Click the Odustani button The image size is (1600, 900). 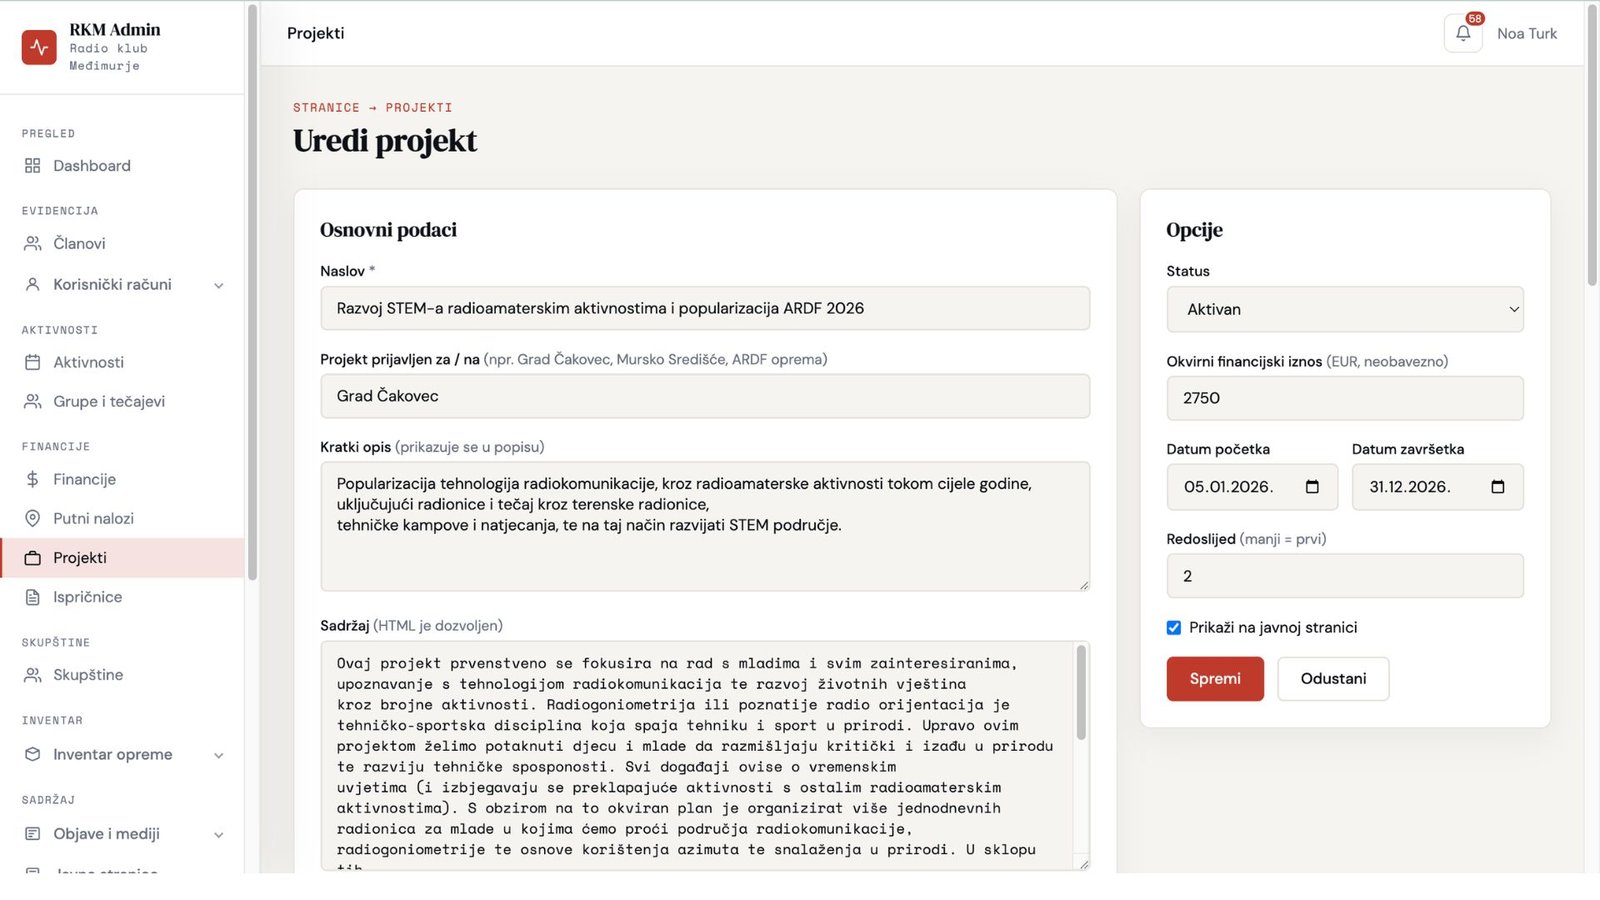[1333, 679]
